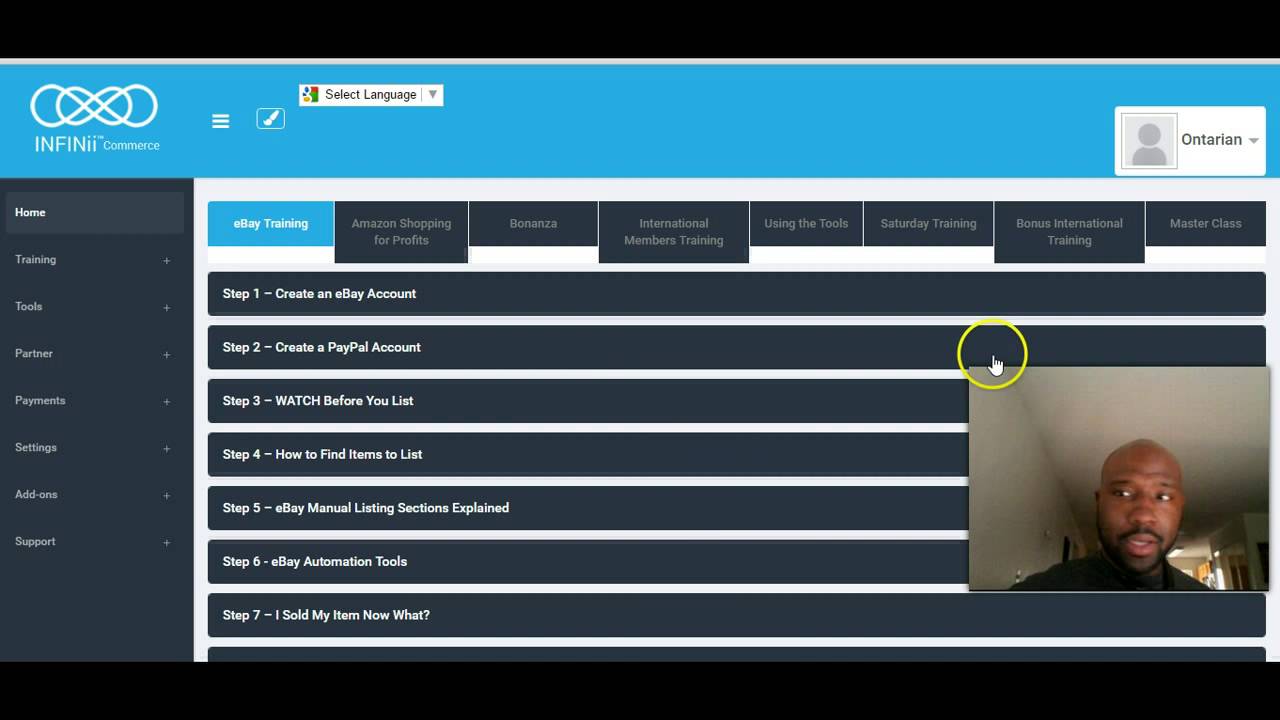Click the Ontarian user avatar
Image resolution: width=1280 pixels, height=720 pixels.
tap(1149, 140)
